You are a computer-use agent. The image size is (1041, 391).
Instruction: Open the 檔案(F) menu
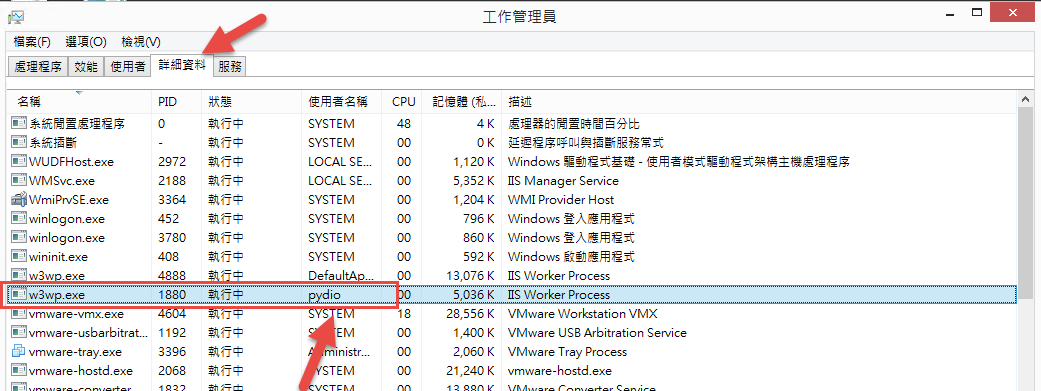tap(32, 42)
